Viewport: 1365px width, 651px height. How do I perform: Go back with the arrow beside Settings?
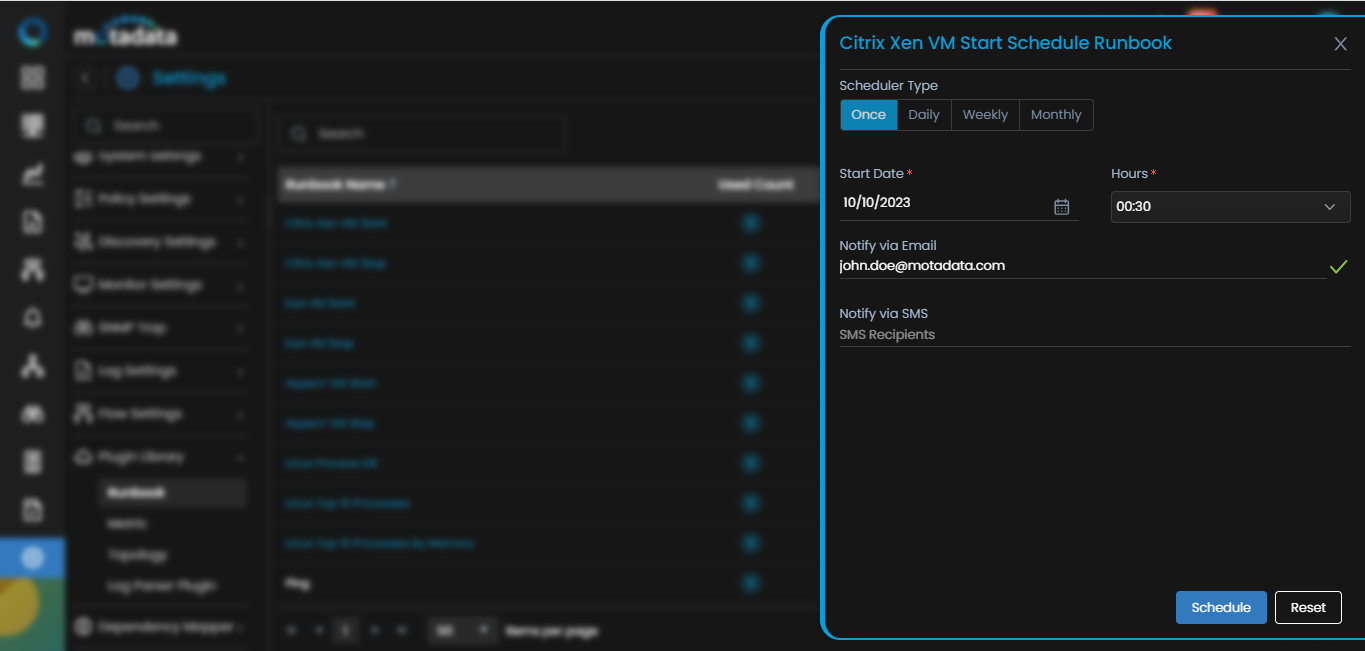coord(87,78)
